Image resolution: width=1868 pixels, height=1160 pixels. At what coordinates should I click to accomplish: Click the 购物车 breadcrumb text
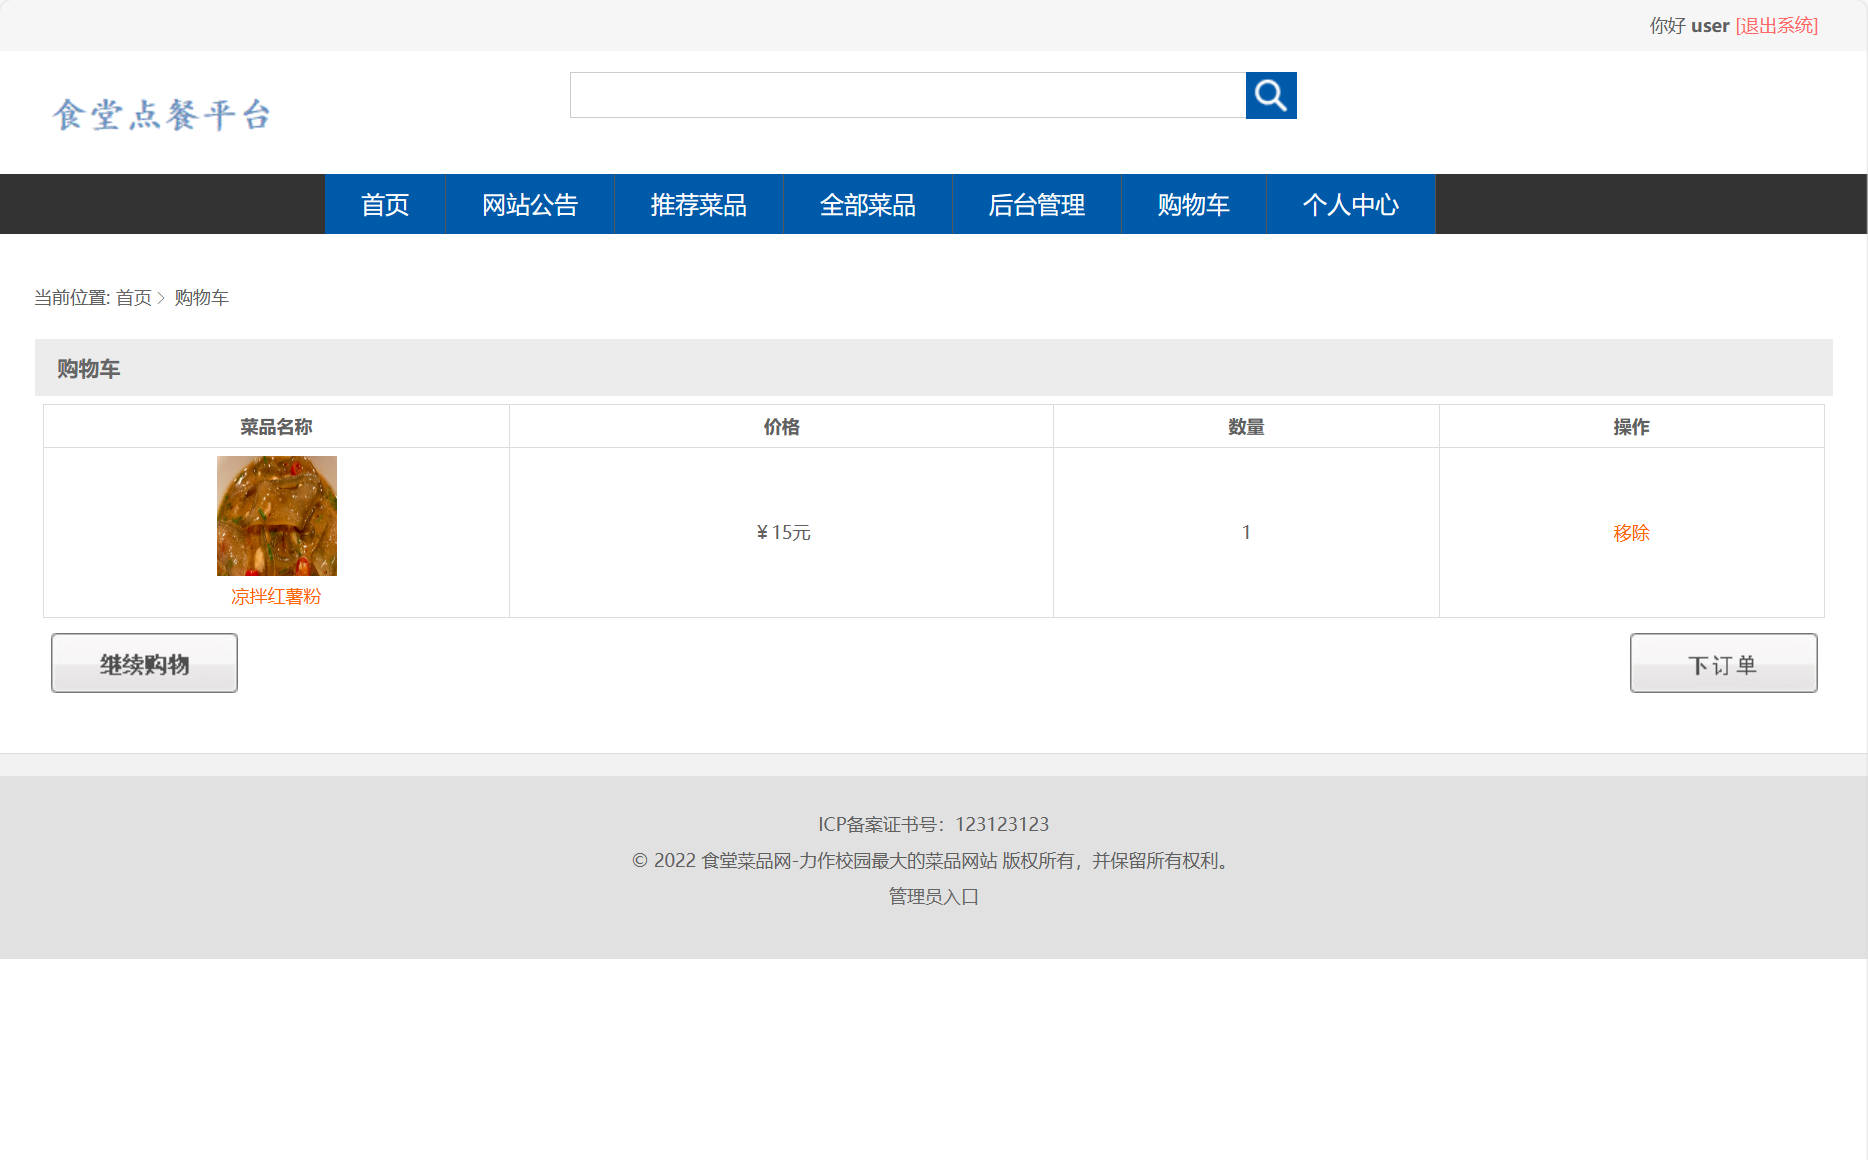coord(202,298)
